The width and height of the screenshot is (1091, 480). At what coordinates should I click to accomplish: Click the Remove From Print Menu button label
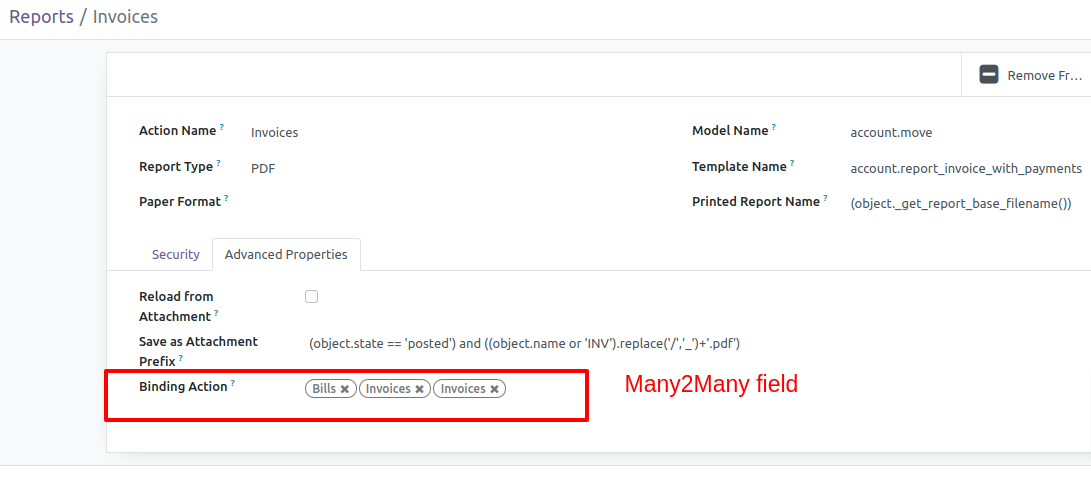click(x=1045, y=76)
